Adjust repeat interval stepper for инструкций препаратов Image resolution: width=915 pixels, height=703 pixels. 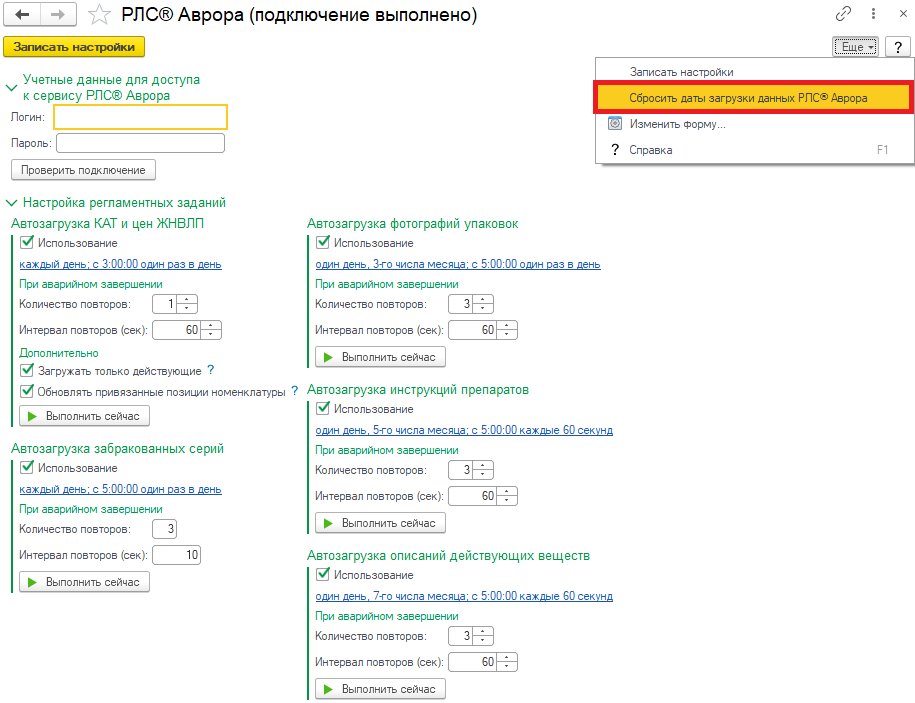pyautogui.click(x=507, y=496)
